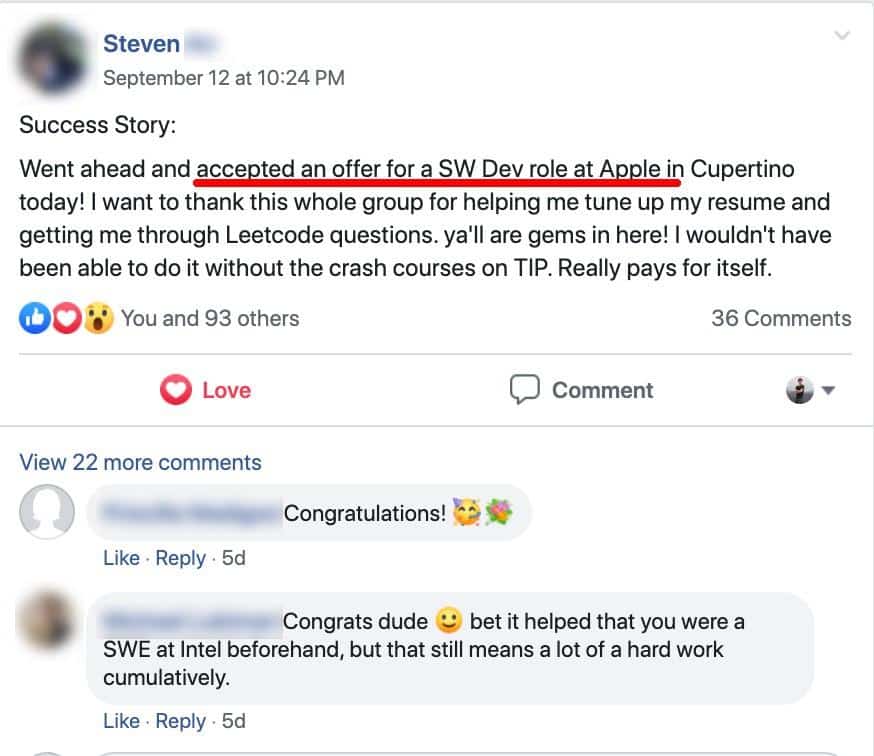Click the blue thumbs-up reaction icon
This screenshot has height=756, width=874.
pyautogui.click(x=35, y=318)
